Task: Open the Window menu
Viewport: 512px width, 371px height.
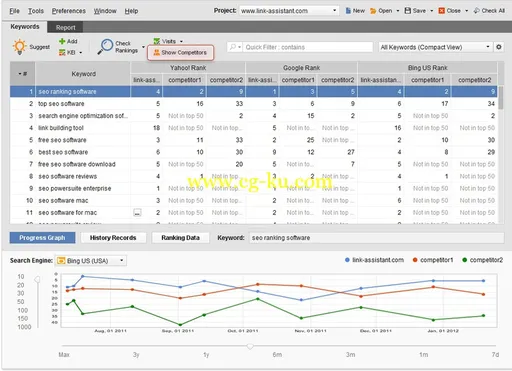Action: (x=105, y=11)
